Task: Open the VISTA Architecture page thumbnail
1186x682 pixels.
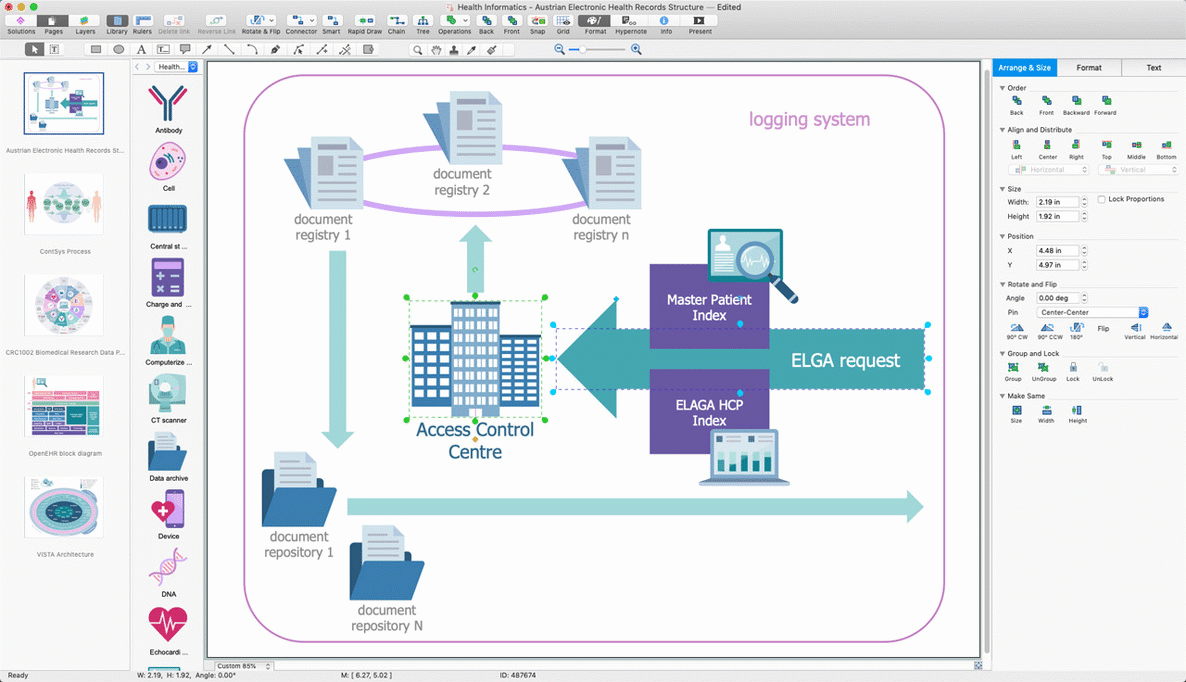Action: (64, 507)
